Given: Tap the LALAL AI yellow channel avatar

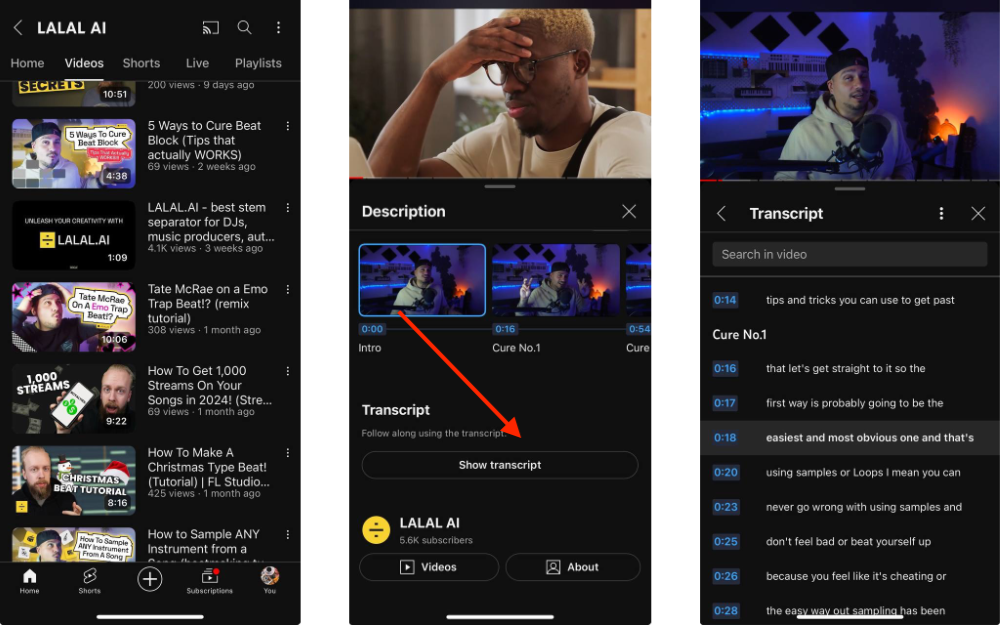Looking at the screenshot, I should click(x=376, y=530).
